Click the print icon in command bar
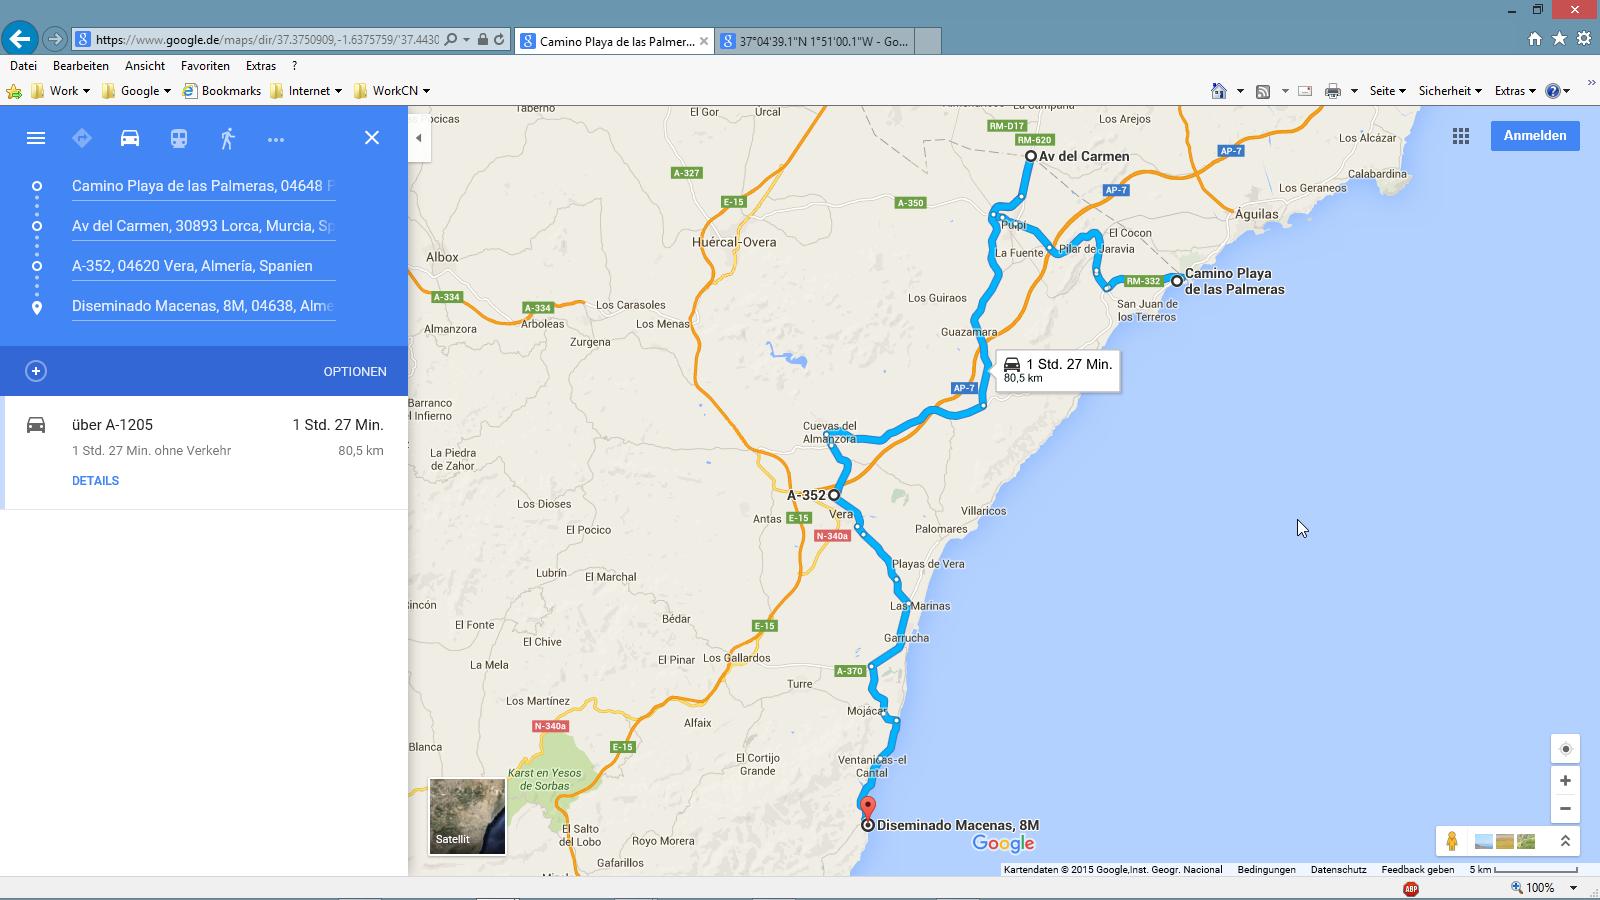Viewport: 1600px width, 900px height. pos(1332,91)
